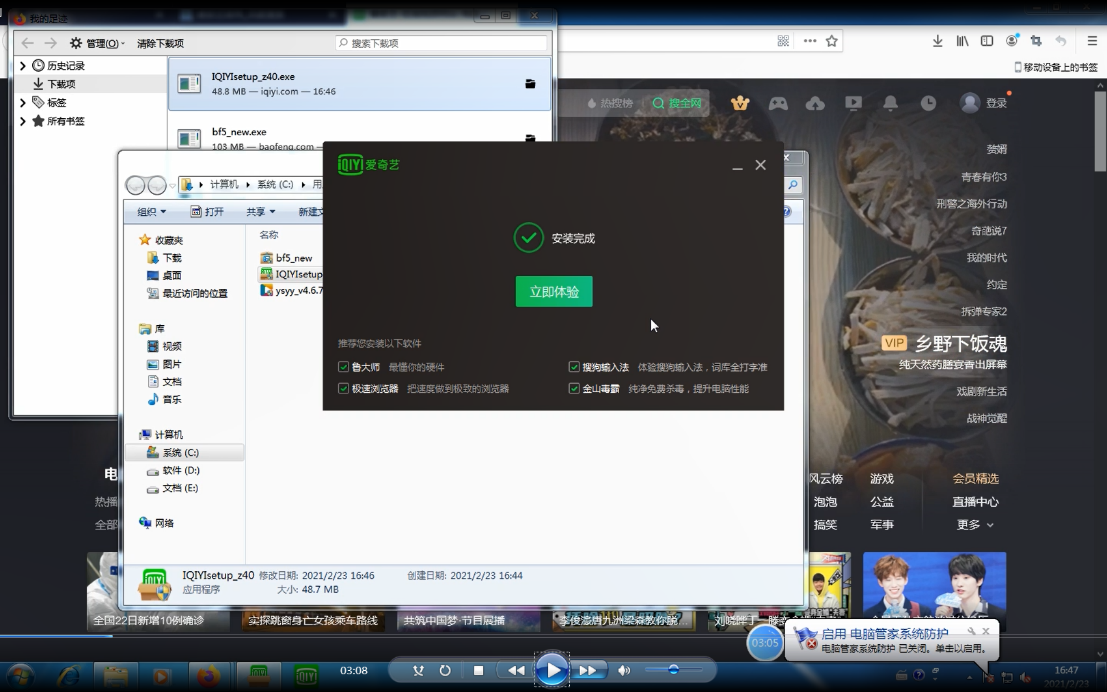
Task: Open 最近访问的位置 in Explorer
Action: tap(187, 293)
